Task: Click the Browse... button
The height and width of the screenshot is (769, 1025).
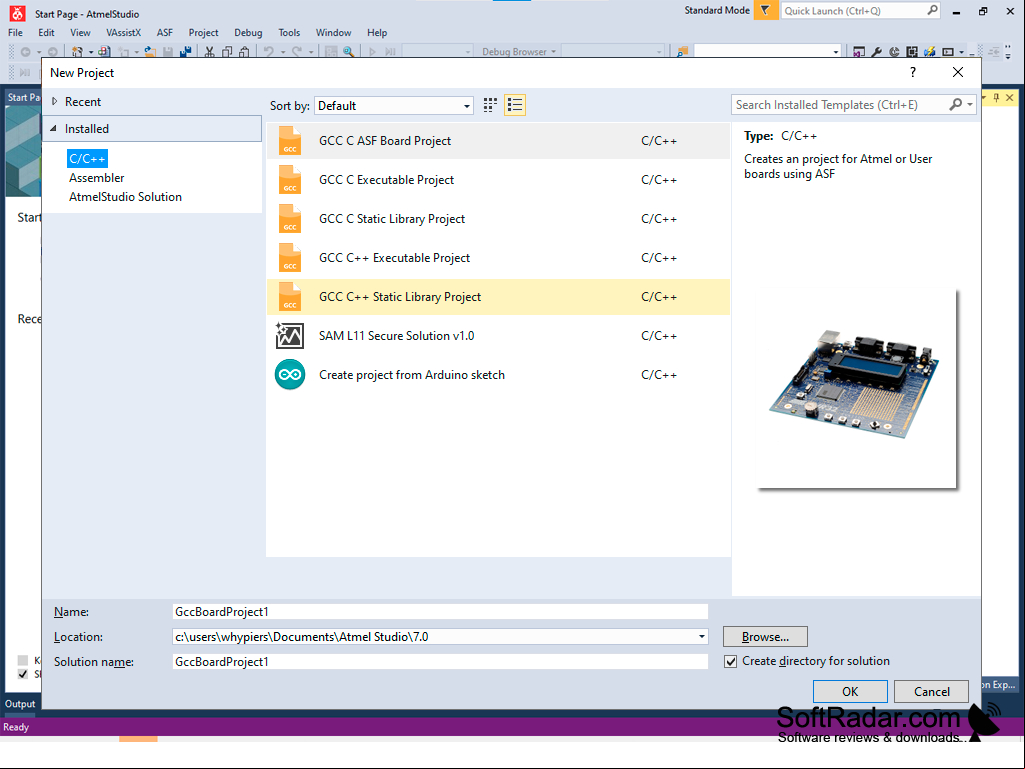Action: coord(765,636)
